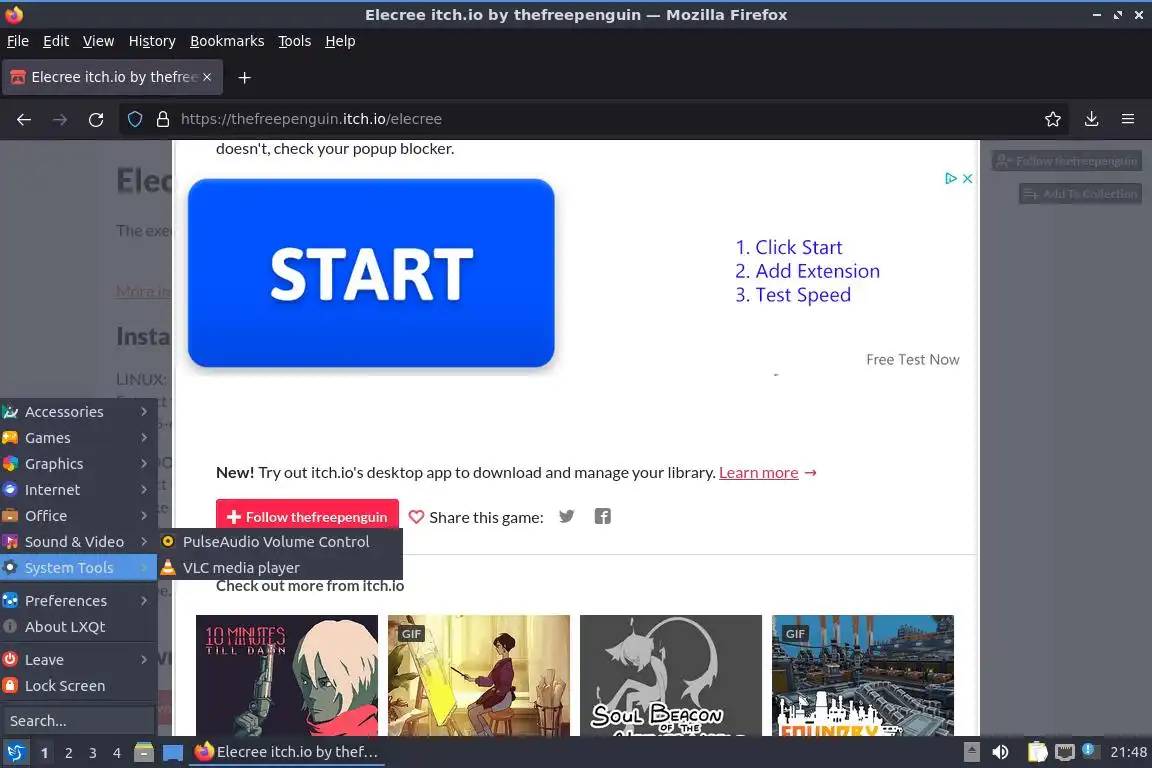The height and width of the screenshot is (768, 1152).
Task: Launch VLC media player
Action: 281,567
